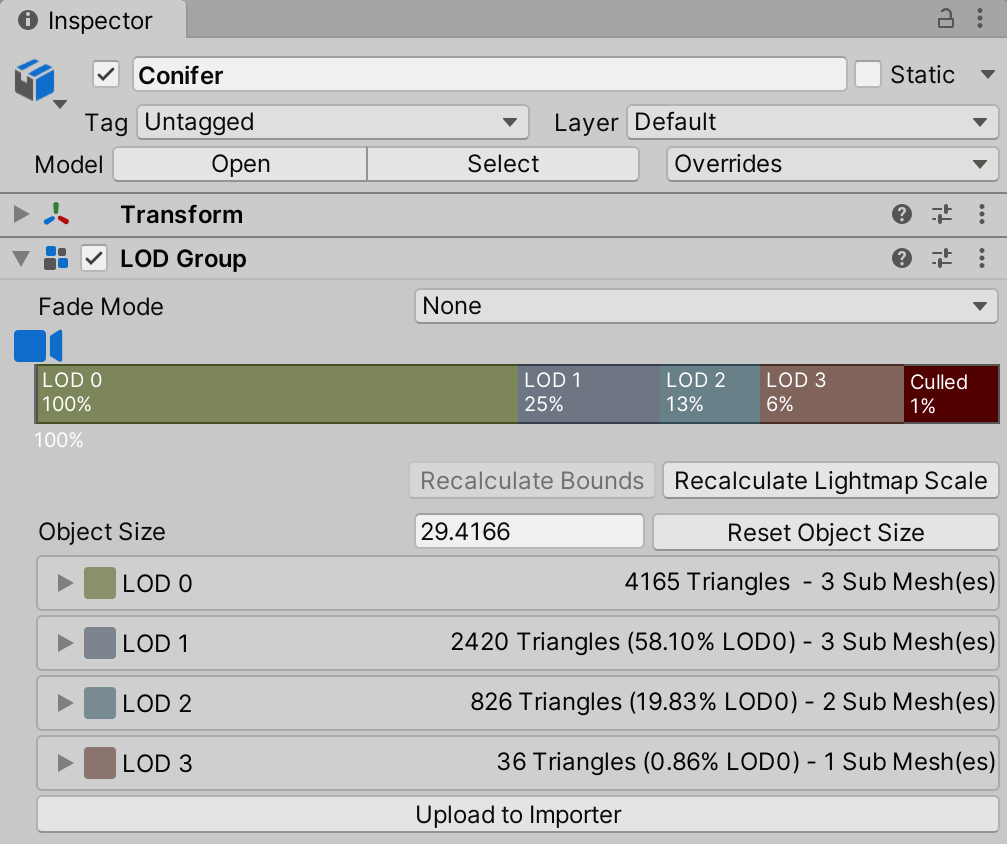Click the Recalculate Lightmap Scale button

coord(828,480)
